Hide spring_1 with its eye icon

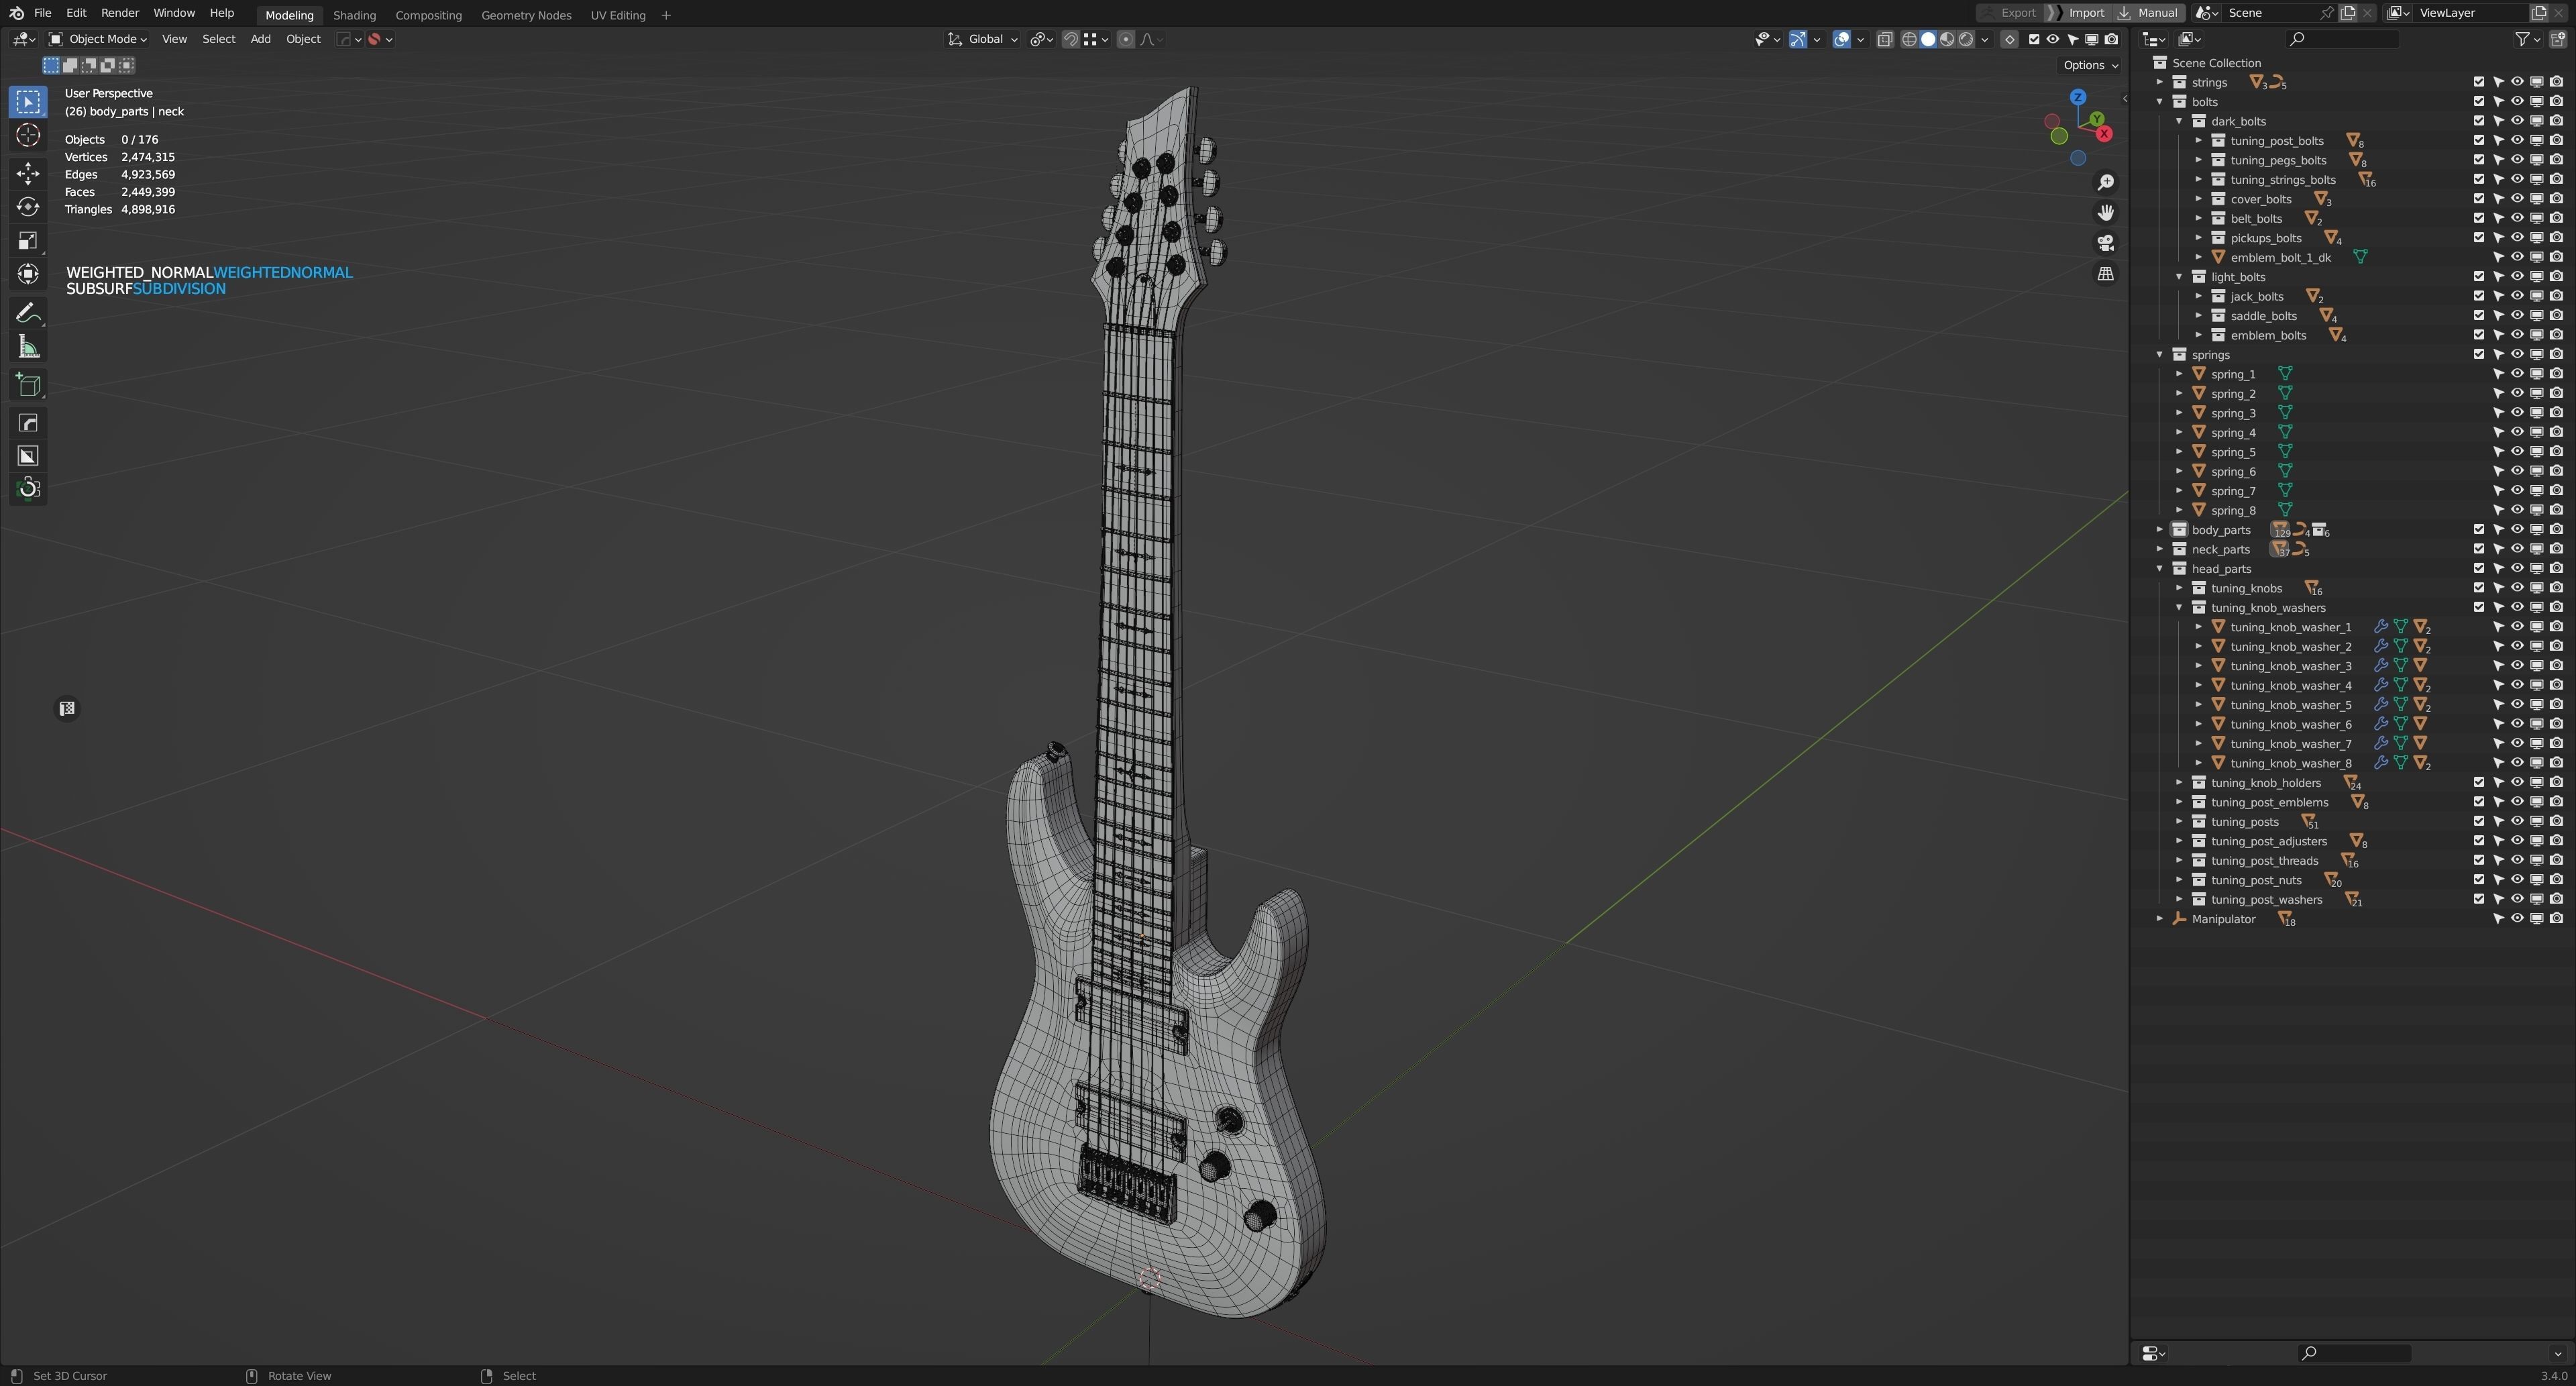tap(2517, 374)
